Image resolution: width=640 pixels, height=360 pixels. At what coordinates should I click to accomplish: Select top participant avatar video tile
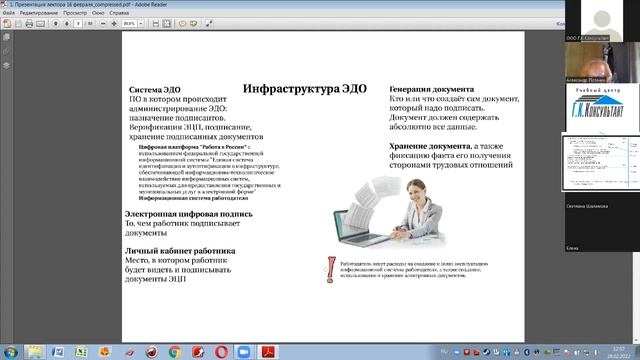pyautogui.click(x=602, y=20)
